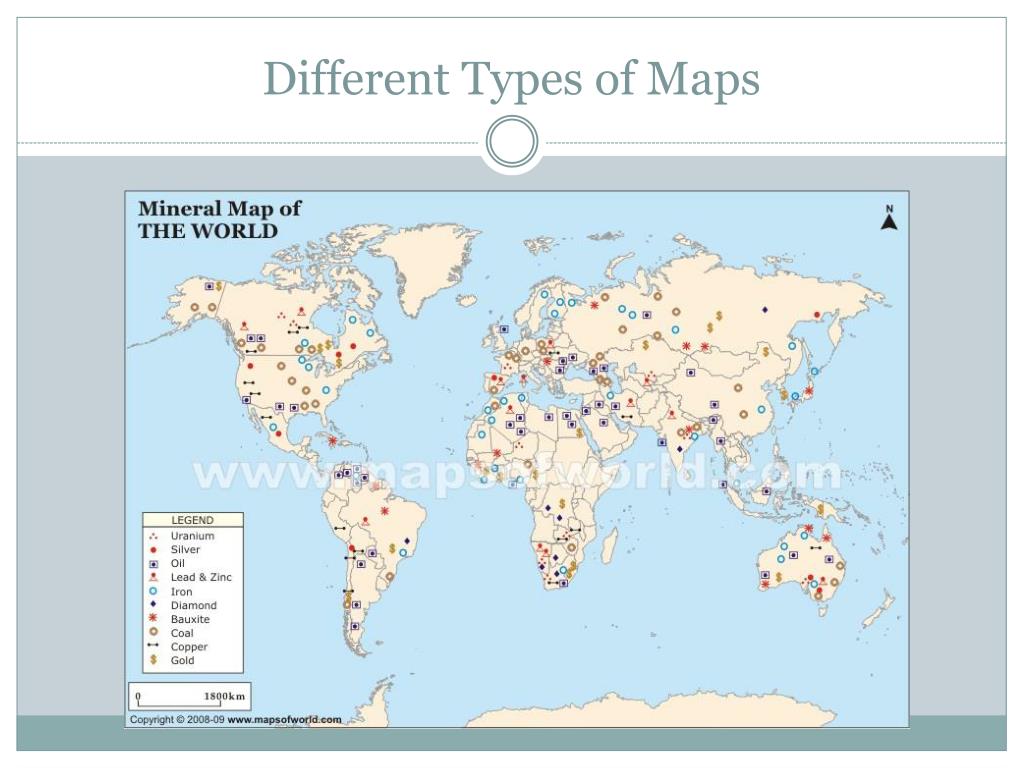This screenshot has height=768, width=1024.
Task: Click the Oil square symbol in legend
Action: tap(154, 564)
